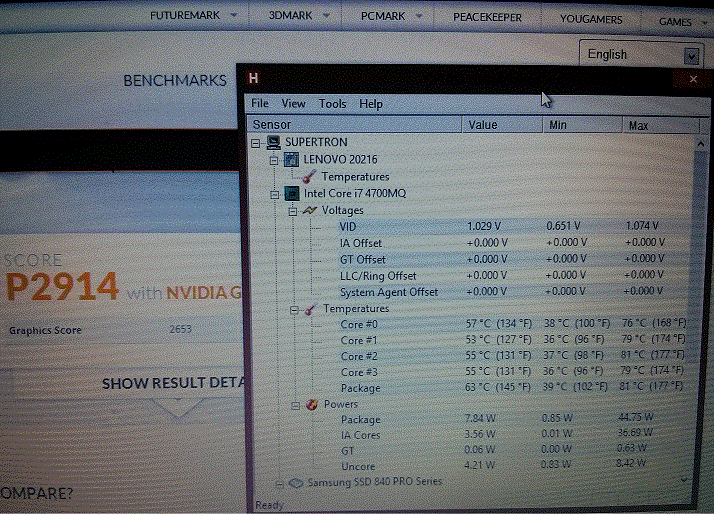Screen dimensions: 714x514
Task: Open the 3DMARK menu on the website
Action: 299,15
